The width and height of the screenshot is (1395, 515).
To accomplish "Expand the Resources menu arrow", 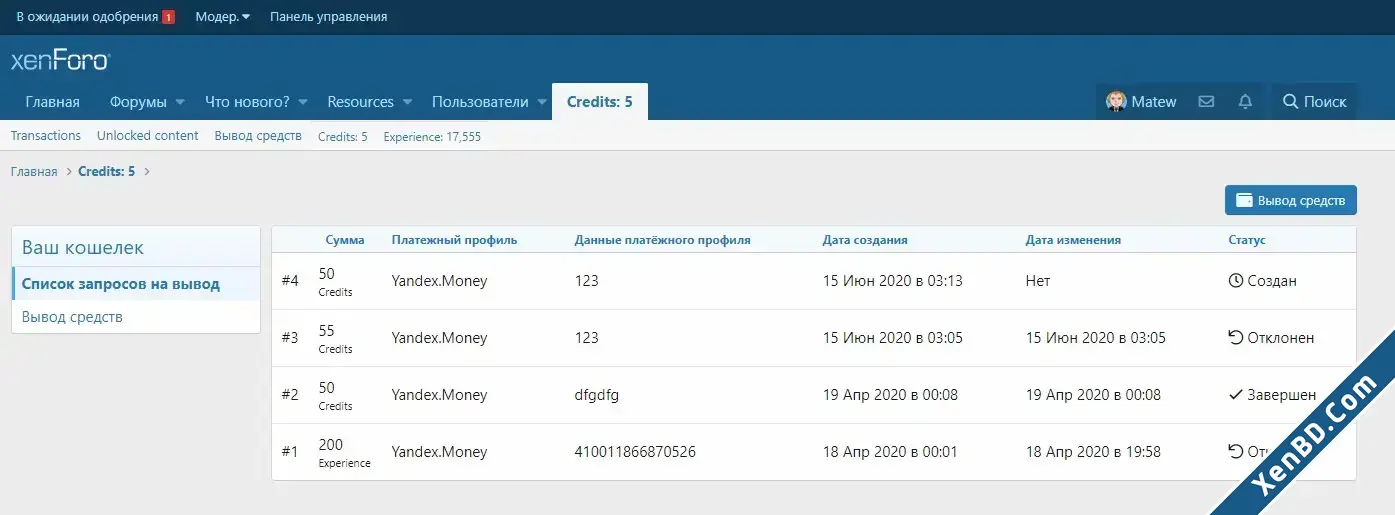I will [407, 102].
